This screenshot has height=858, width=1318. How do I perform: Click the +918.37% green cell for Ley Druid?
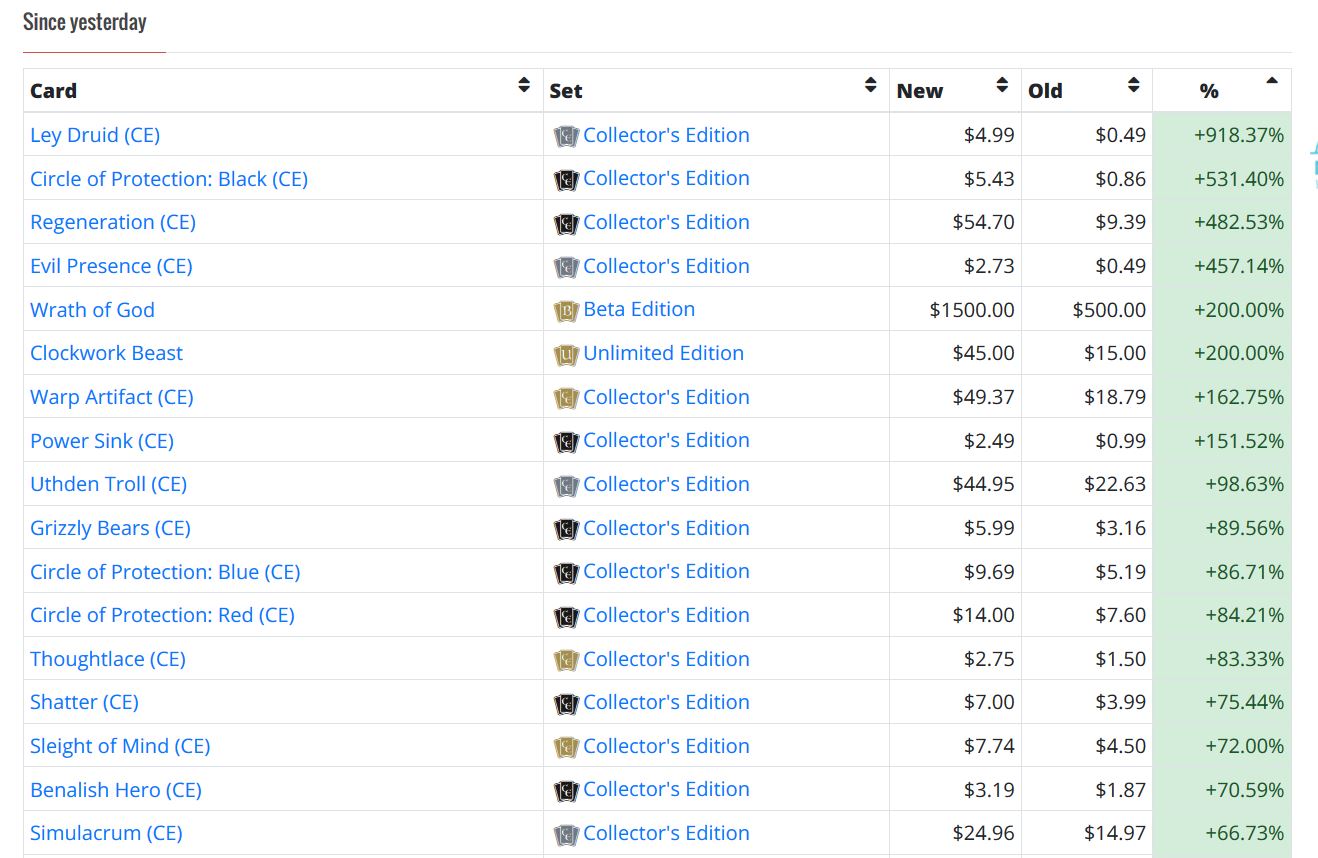1238,135
